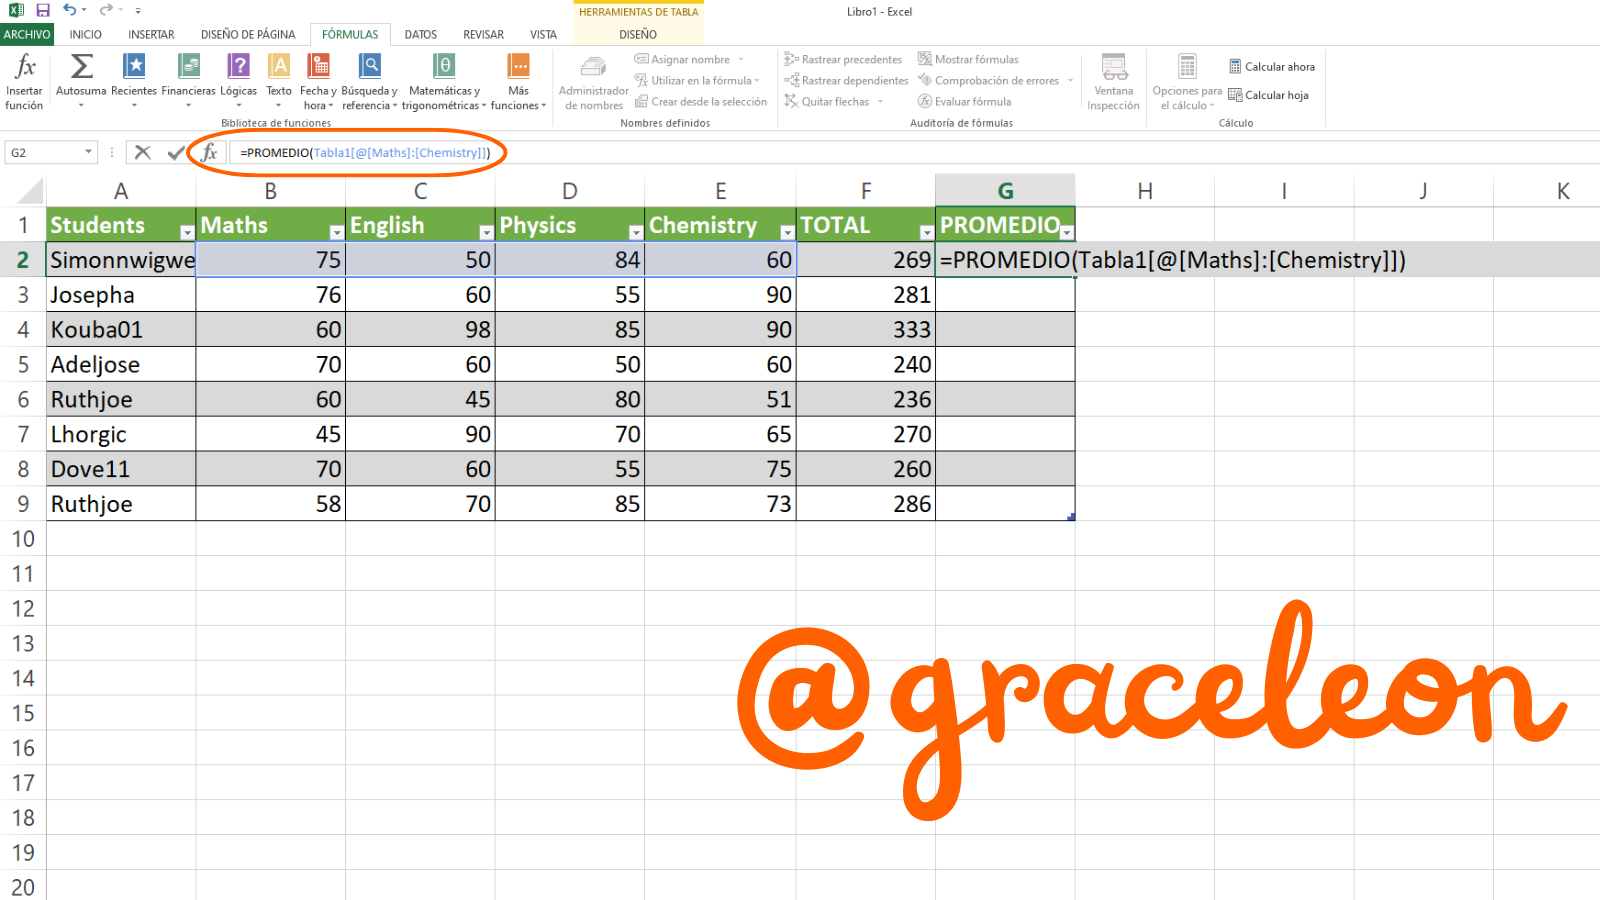The width and height of the screenshot is (1600, 900).
Task: Open the Quitar flechas dropdown arrow
Action: [x=881, y=102]
